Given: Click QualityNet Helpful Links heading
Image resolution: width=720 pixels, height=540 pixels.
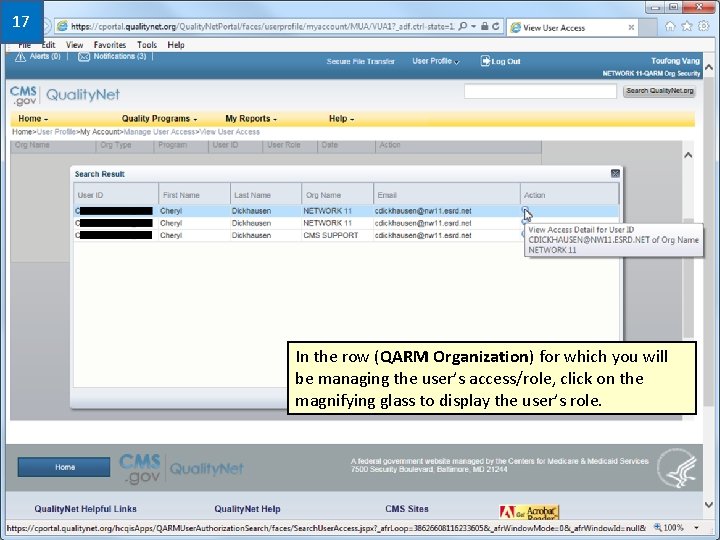Looking at the screenshot, I should (x=85, y=509).
